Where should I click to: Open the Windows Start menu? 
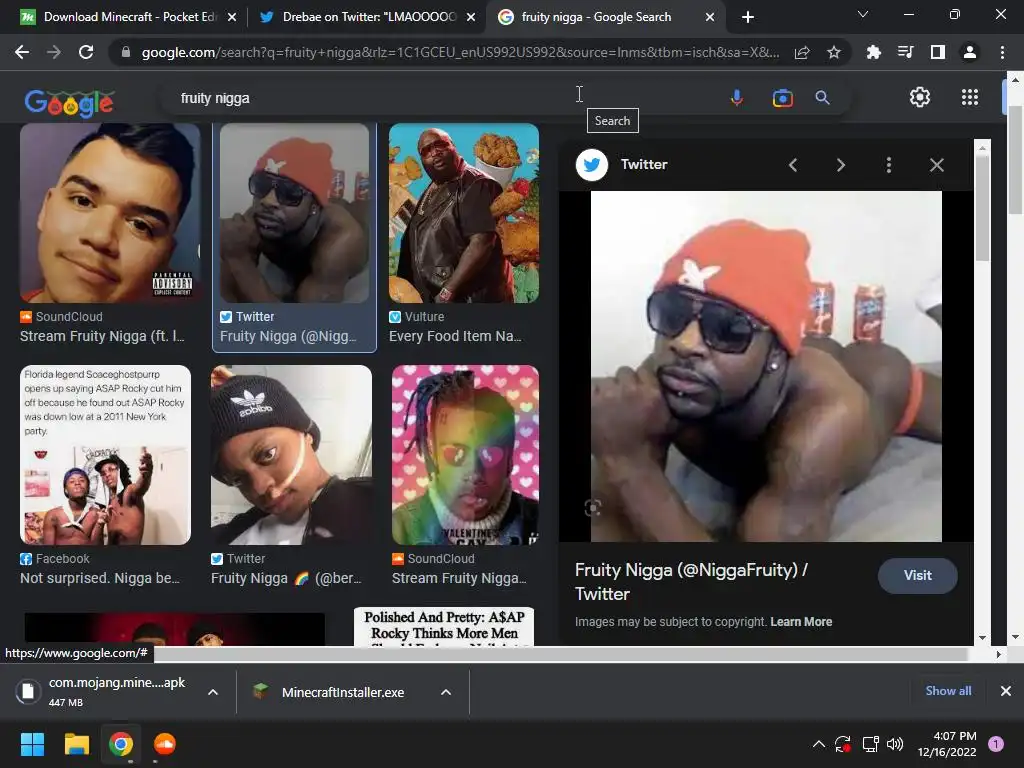tap(32, 744)
